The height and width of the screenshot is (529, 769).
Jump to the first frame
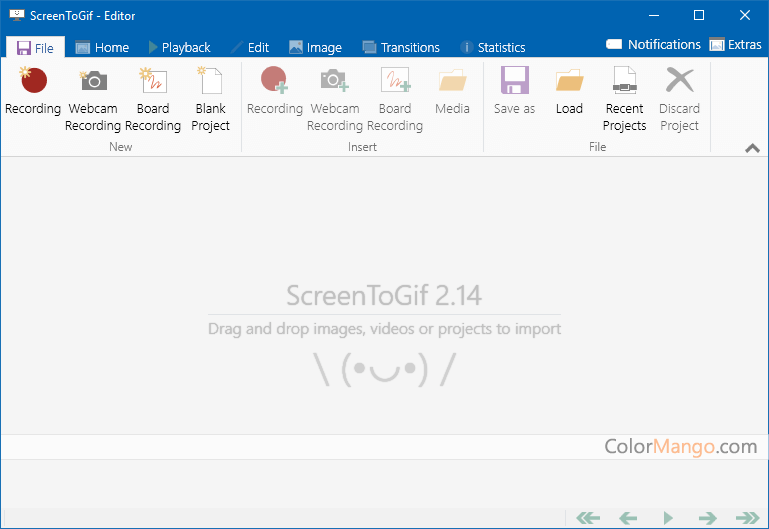click(588, 518)
